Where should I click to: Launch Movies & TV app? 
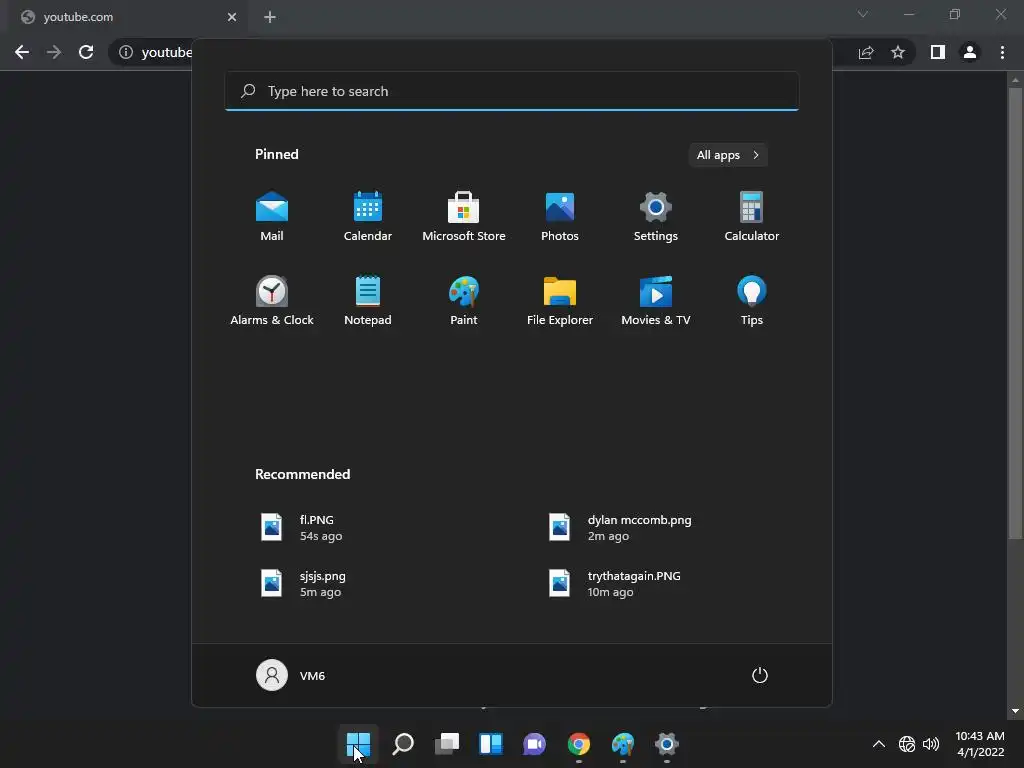click(x=656, y=301)
